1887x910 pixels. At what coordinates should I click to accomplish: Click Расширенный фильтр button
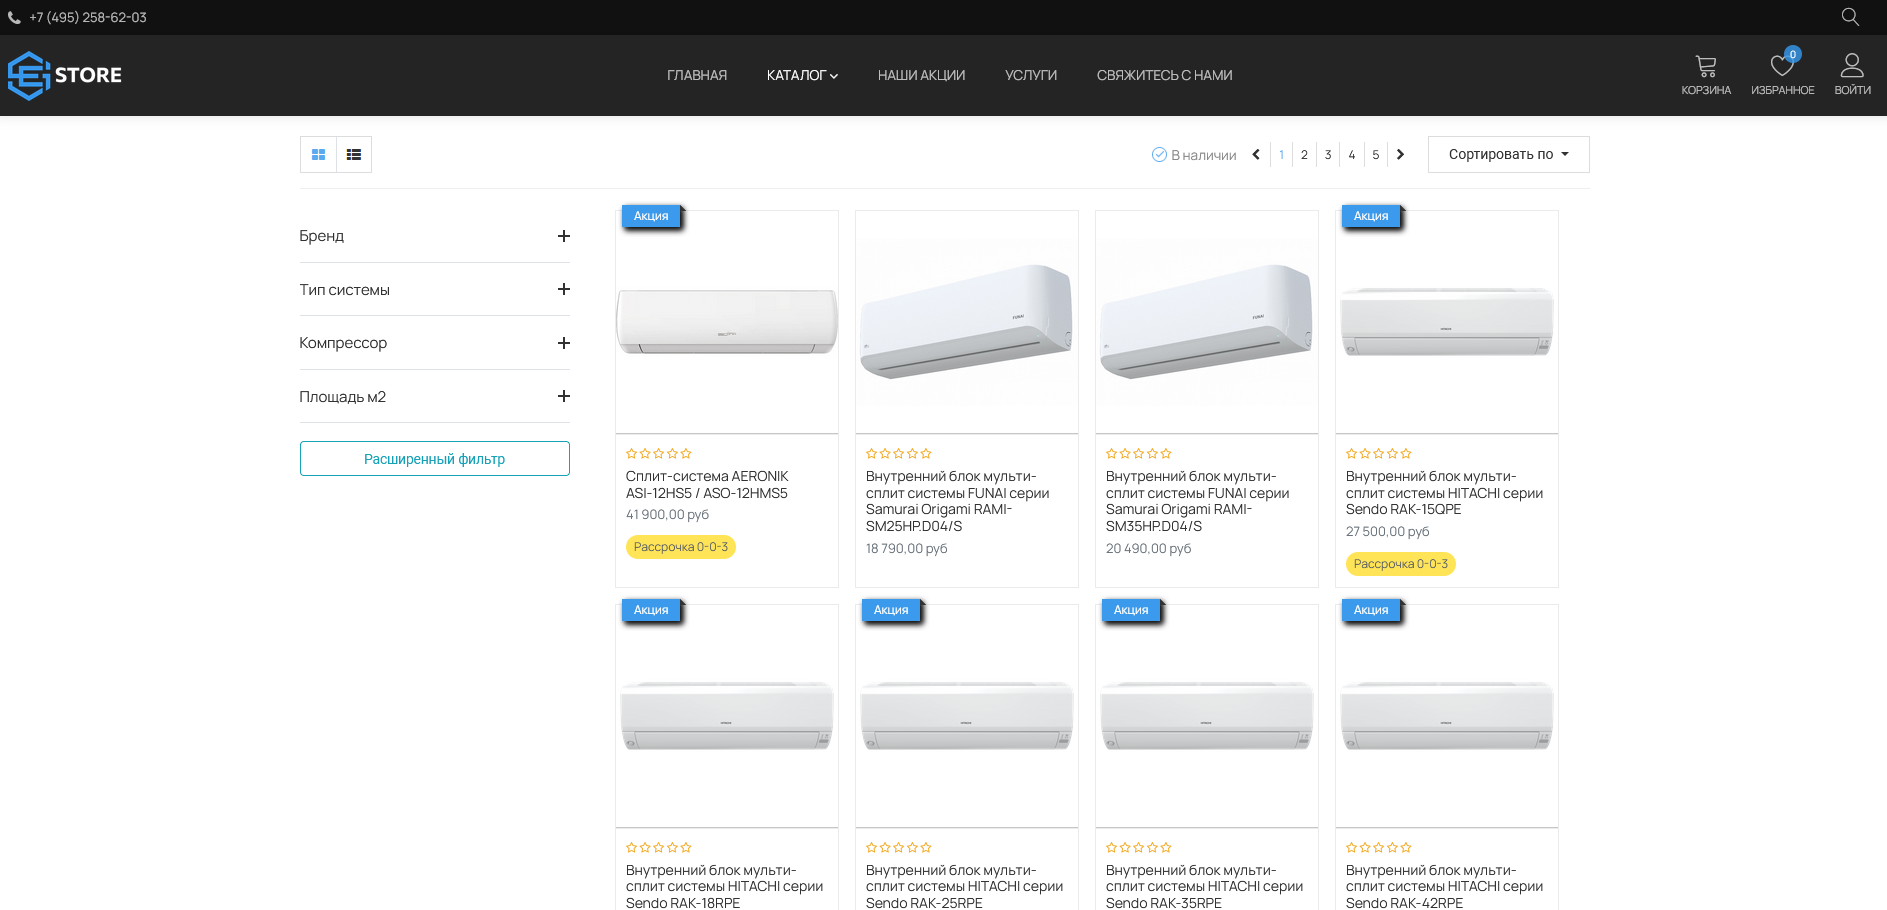tap(435, 459)
